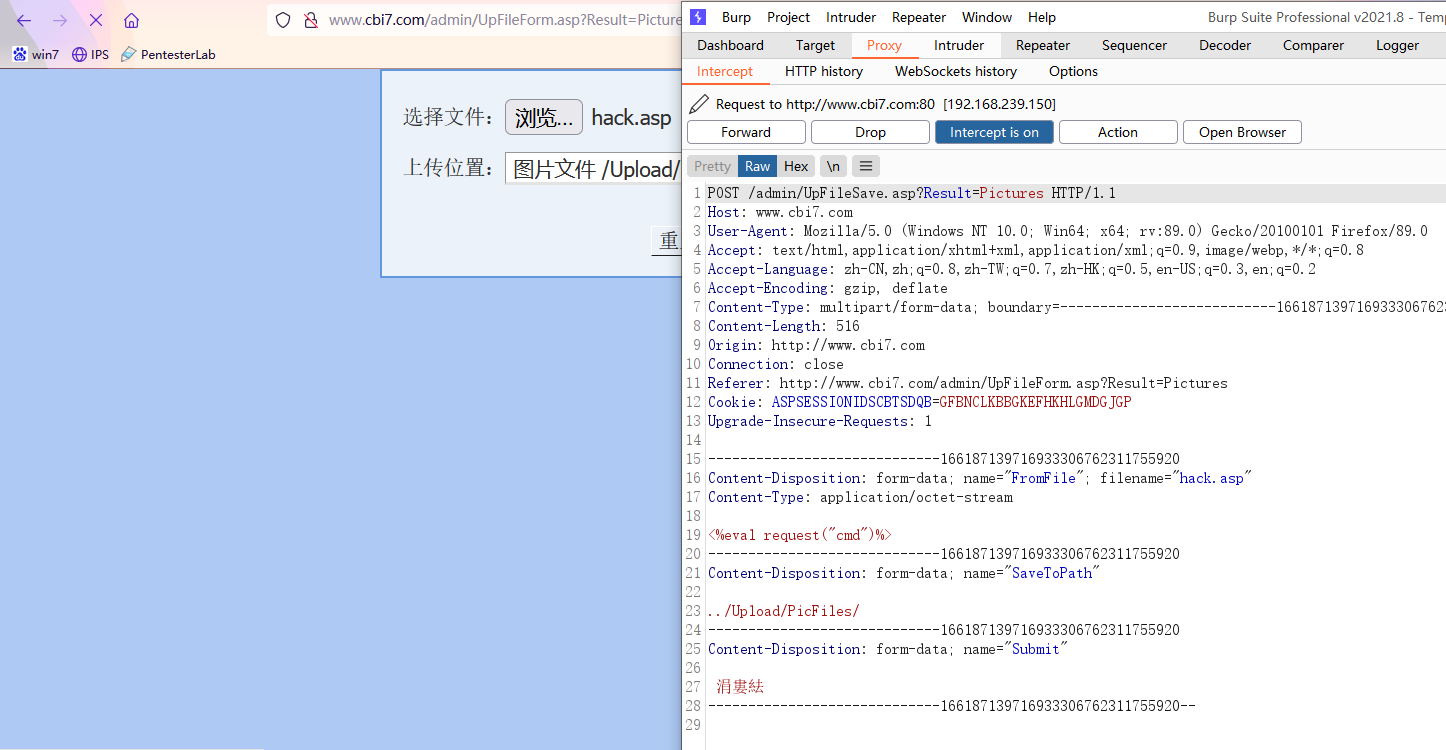Open the Action dropdown button
The height and width of the screenshot is (750, 1446).
1118,132
